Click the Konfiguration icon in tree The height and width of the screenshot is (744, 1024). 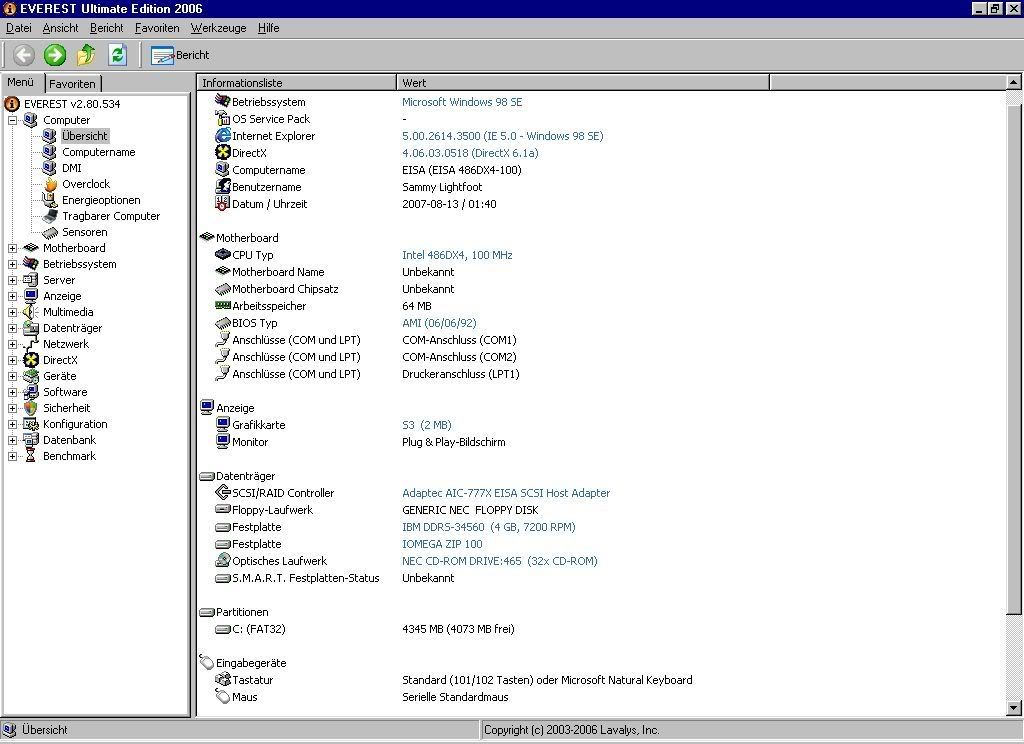click(x=31, y=424)
